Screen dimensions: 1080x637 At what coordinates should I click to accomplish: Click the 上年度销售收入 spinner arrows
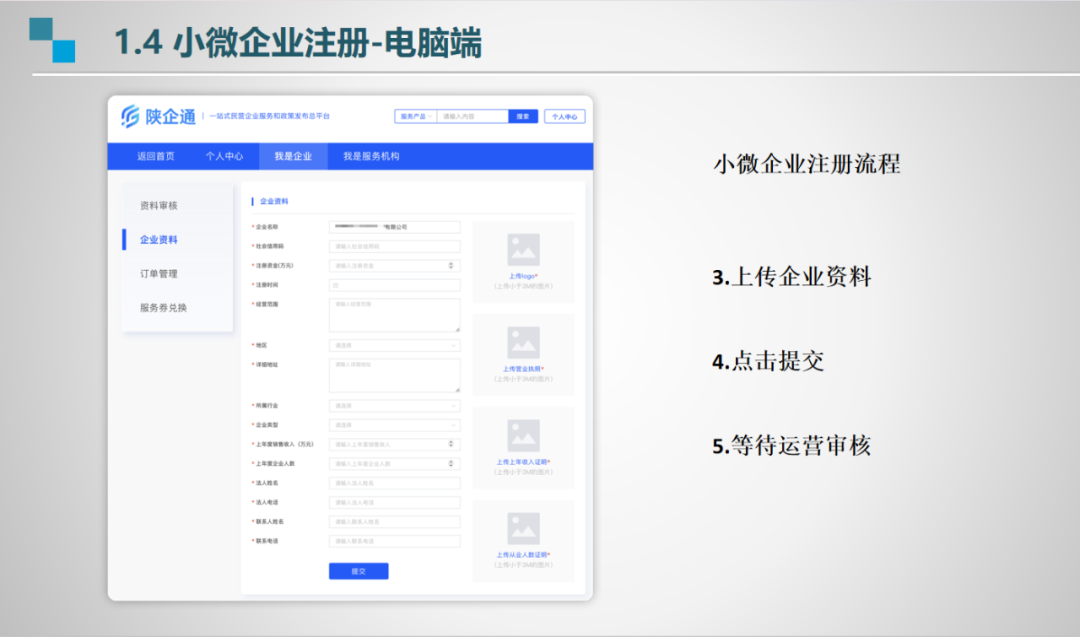(451, 444)
